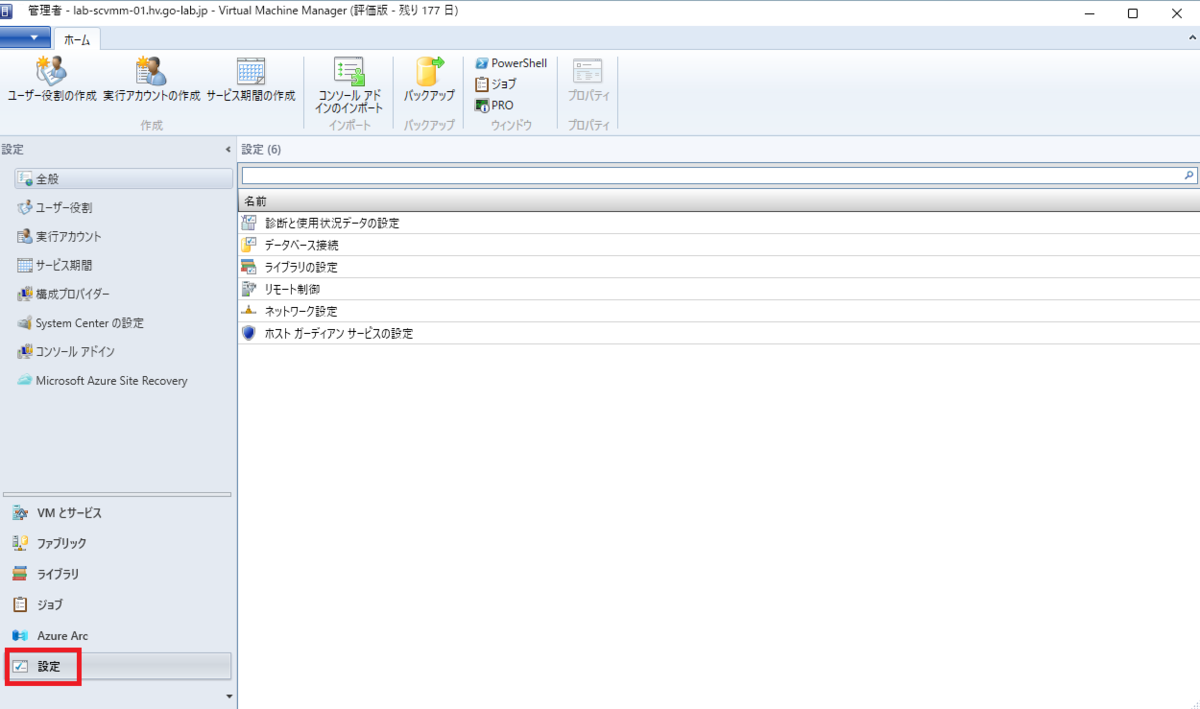Select 診断と使用状況データの設定 row
Viewport: 1200px width, 709px height.
[719, 223]
